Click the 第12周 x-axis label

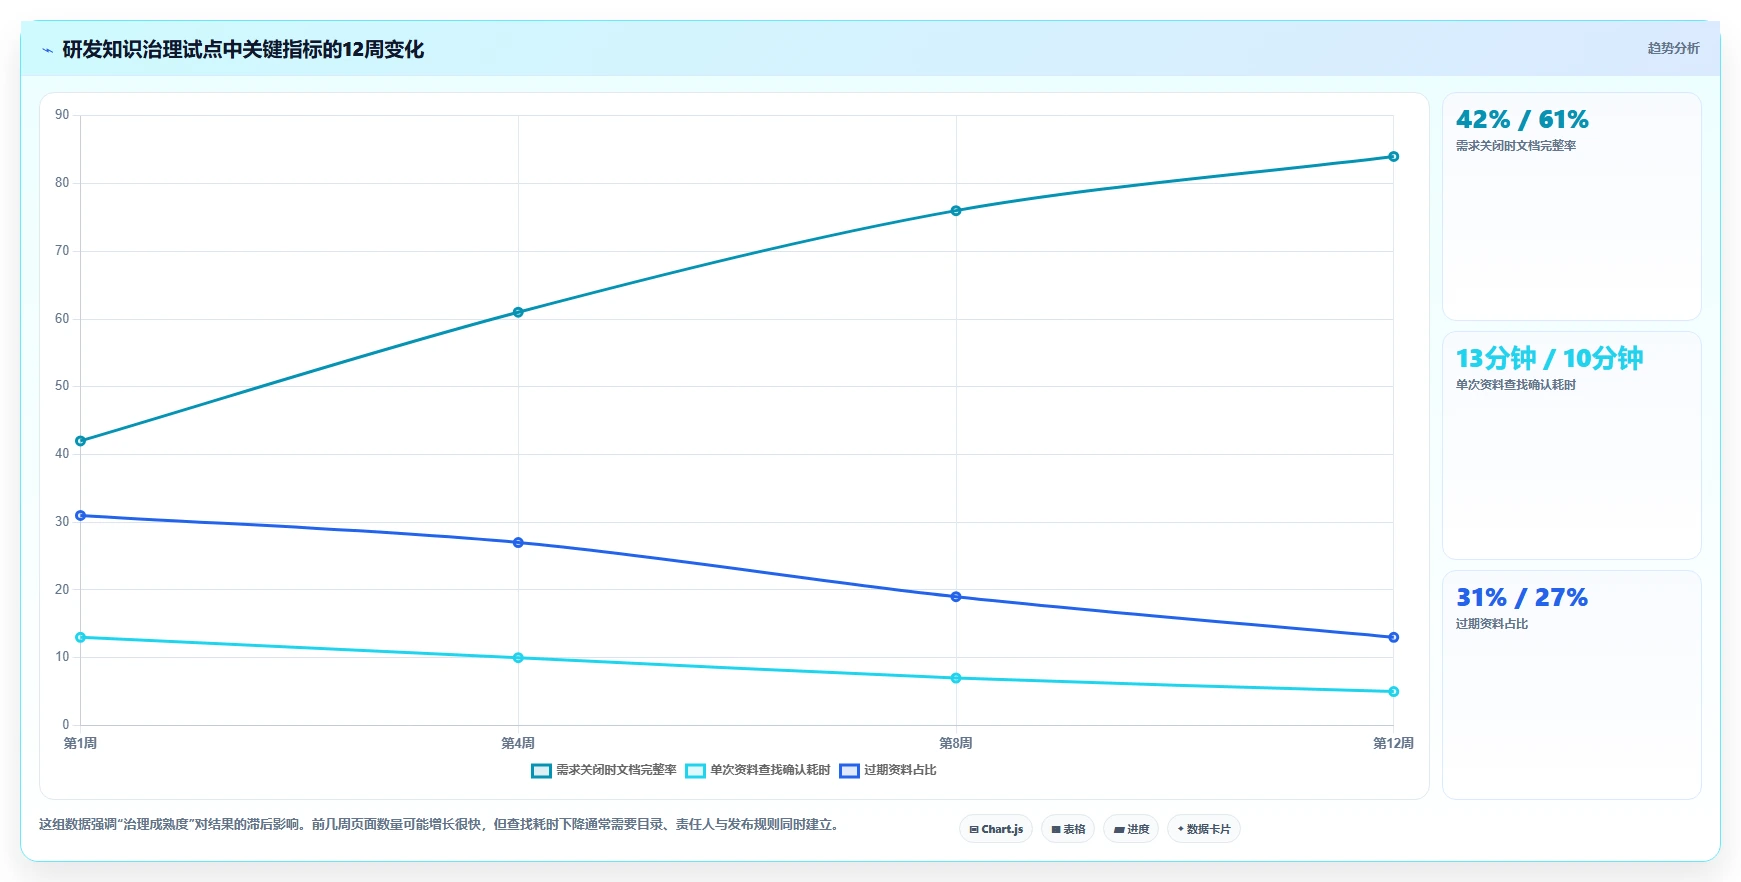coord(1393,743)
